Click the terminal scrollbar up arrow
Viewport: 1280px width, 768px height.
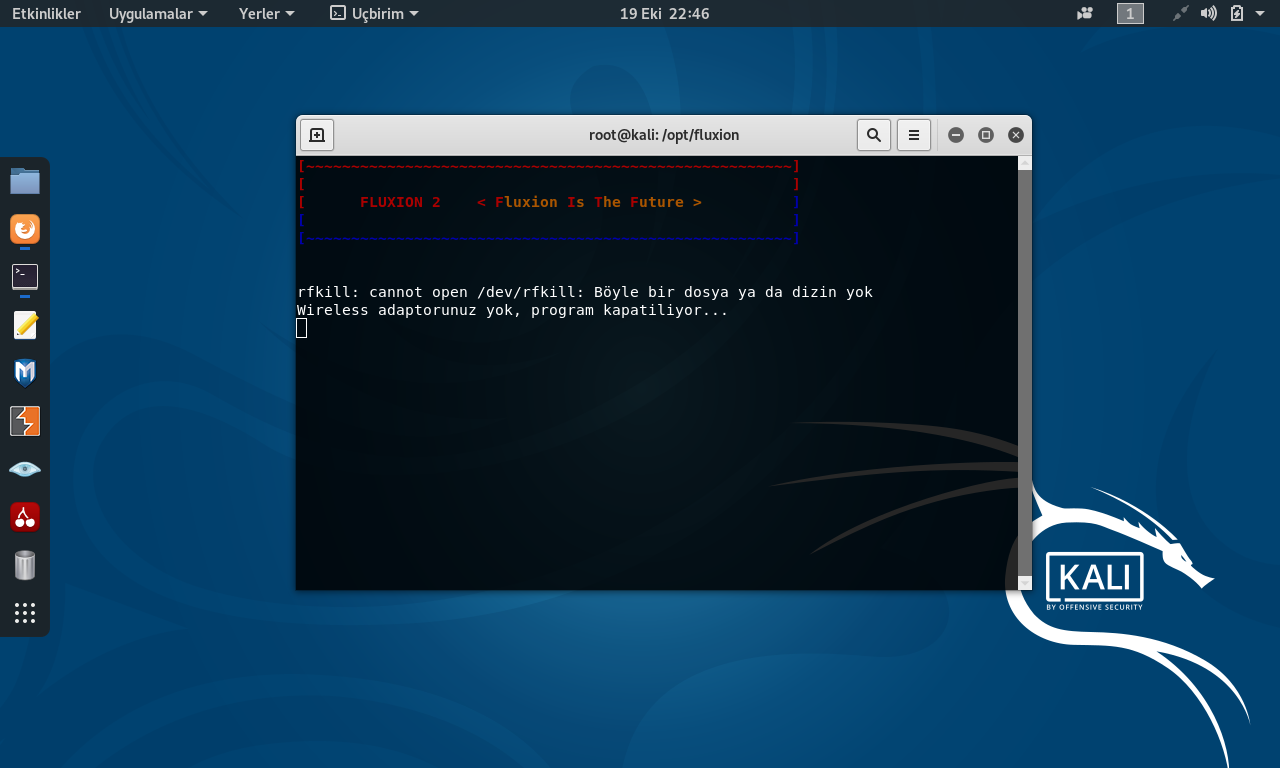(x=1025, y=163)
